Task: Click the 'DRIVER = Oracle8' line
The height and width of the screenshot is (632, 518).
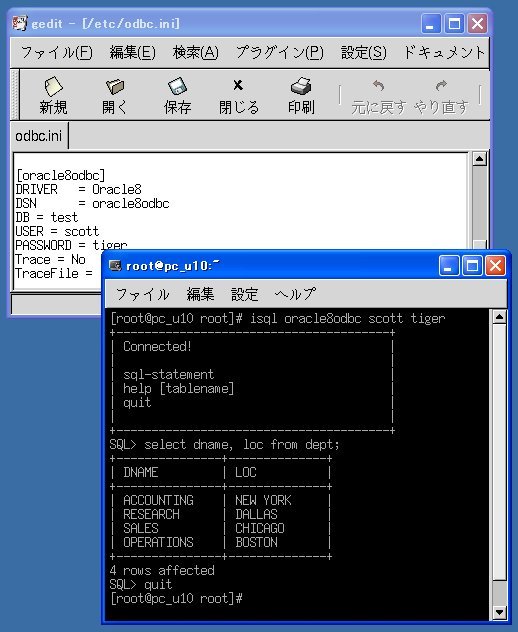Action: [x=78, y=189]
